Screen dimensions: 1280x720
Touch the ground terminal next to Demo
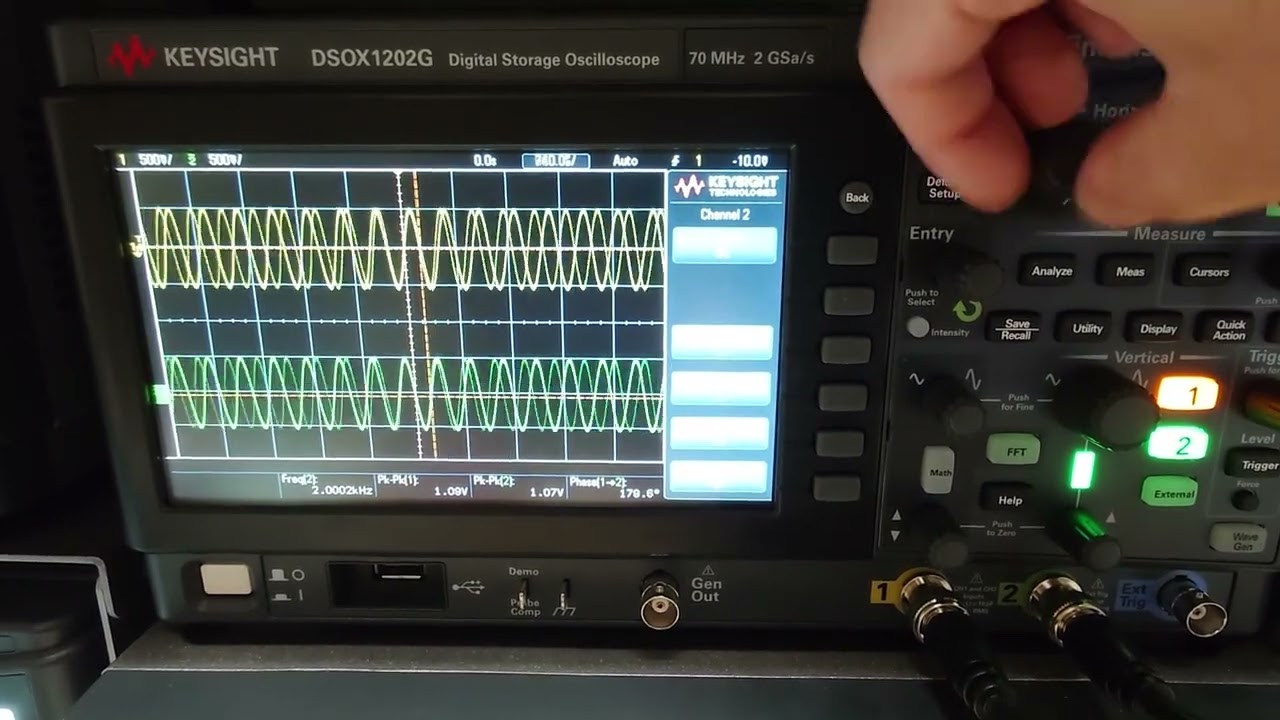pyautogui.click(x=566, y=596)
